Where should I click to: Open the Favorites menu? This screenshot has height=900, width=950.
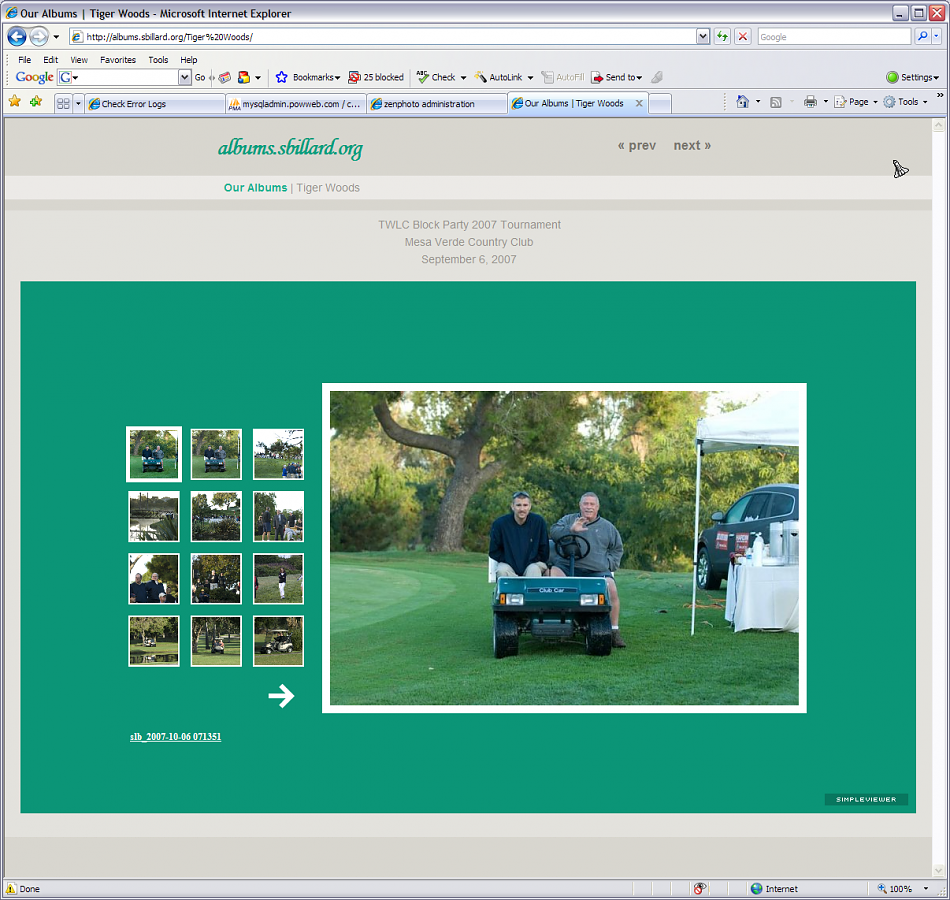point(117,60)
